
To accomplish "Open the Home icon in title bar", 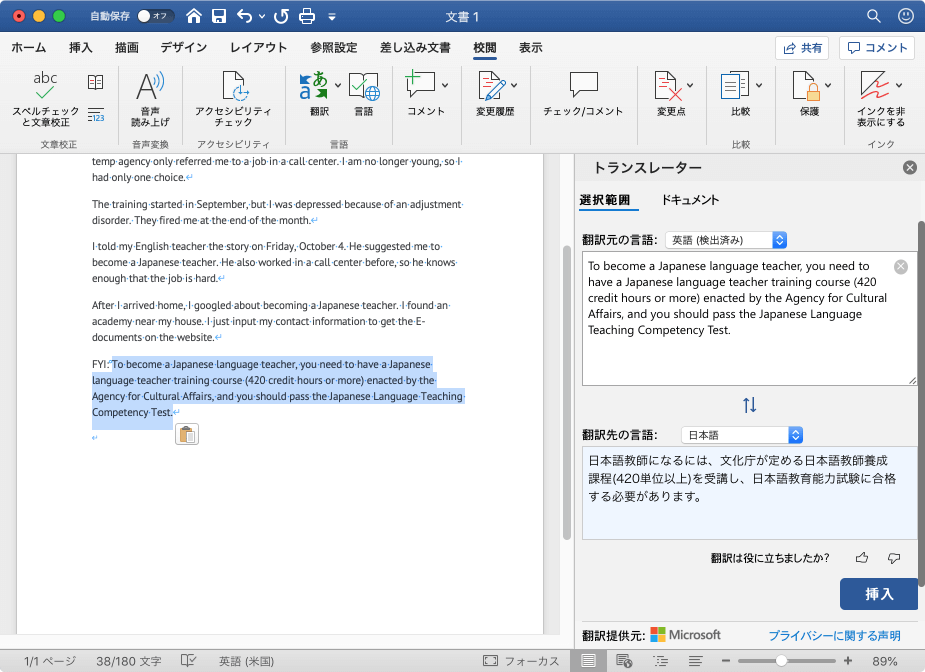I will 193,16.
